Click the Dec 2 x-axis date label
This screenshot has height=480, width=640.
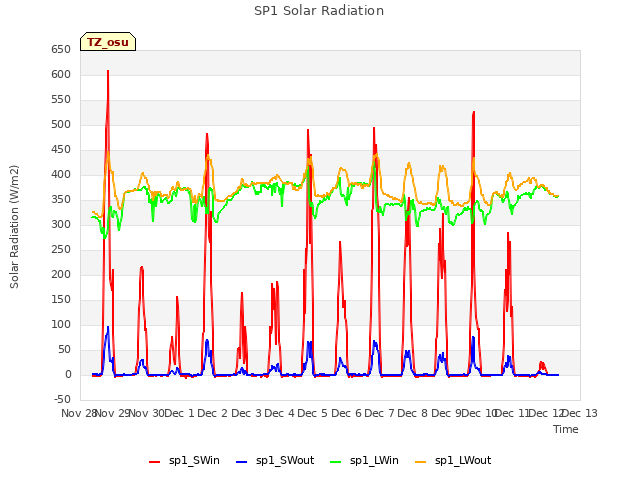212,413
